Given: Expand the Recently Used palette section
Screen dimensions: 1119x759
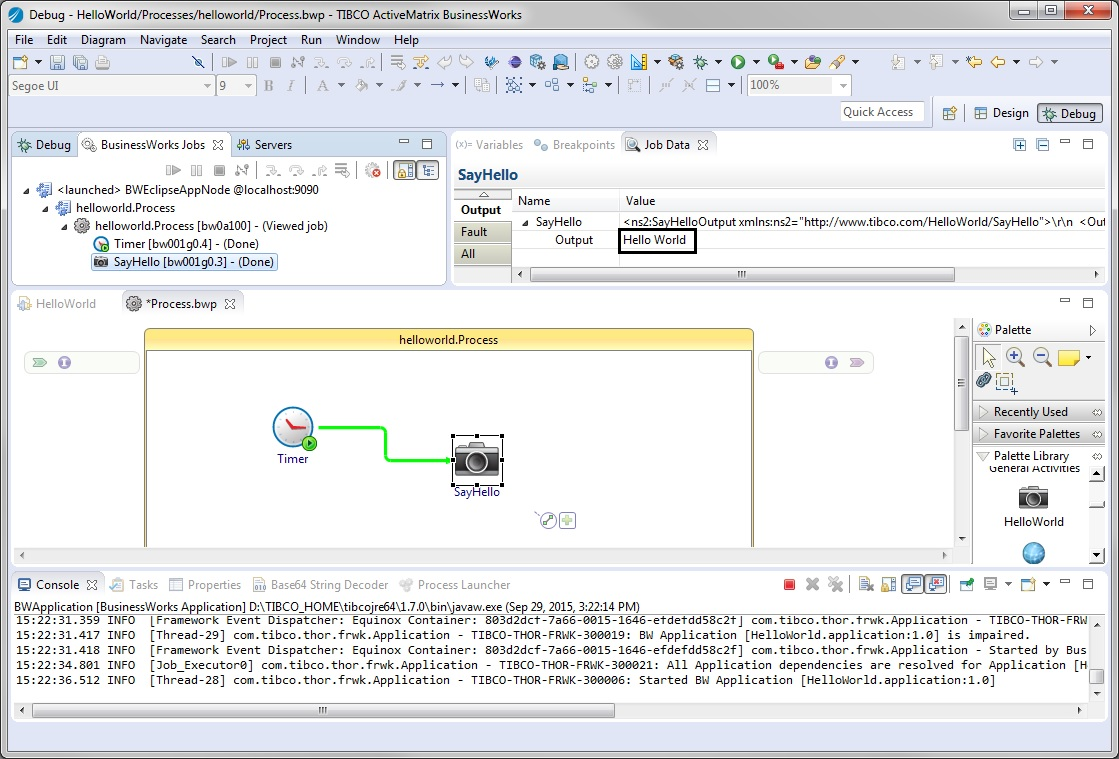Looking at the screenshot, I should coord(1030,412).
